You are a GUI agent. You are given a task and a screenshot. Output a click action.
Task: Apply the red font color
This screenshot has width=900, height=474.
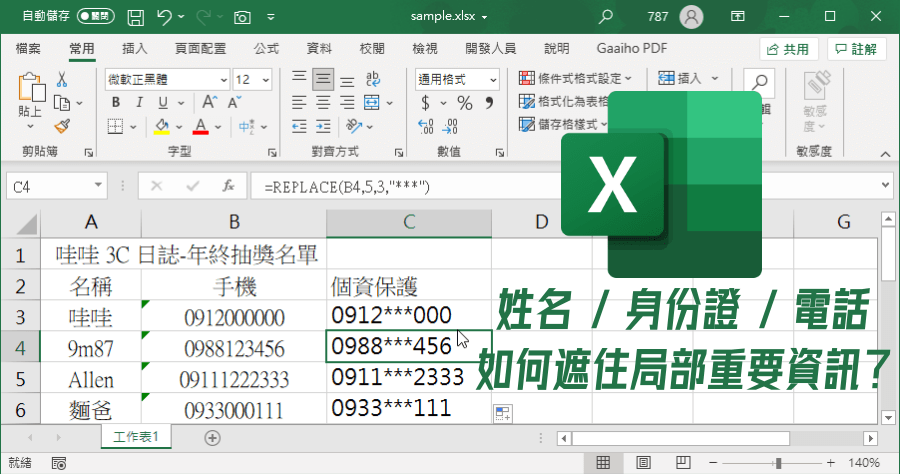[x=200, y=126]
